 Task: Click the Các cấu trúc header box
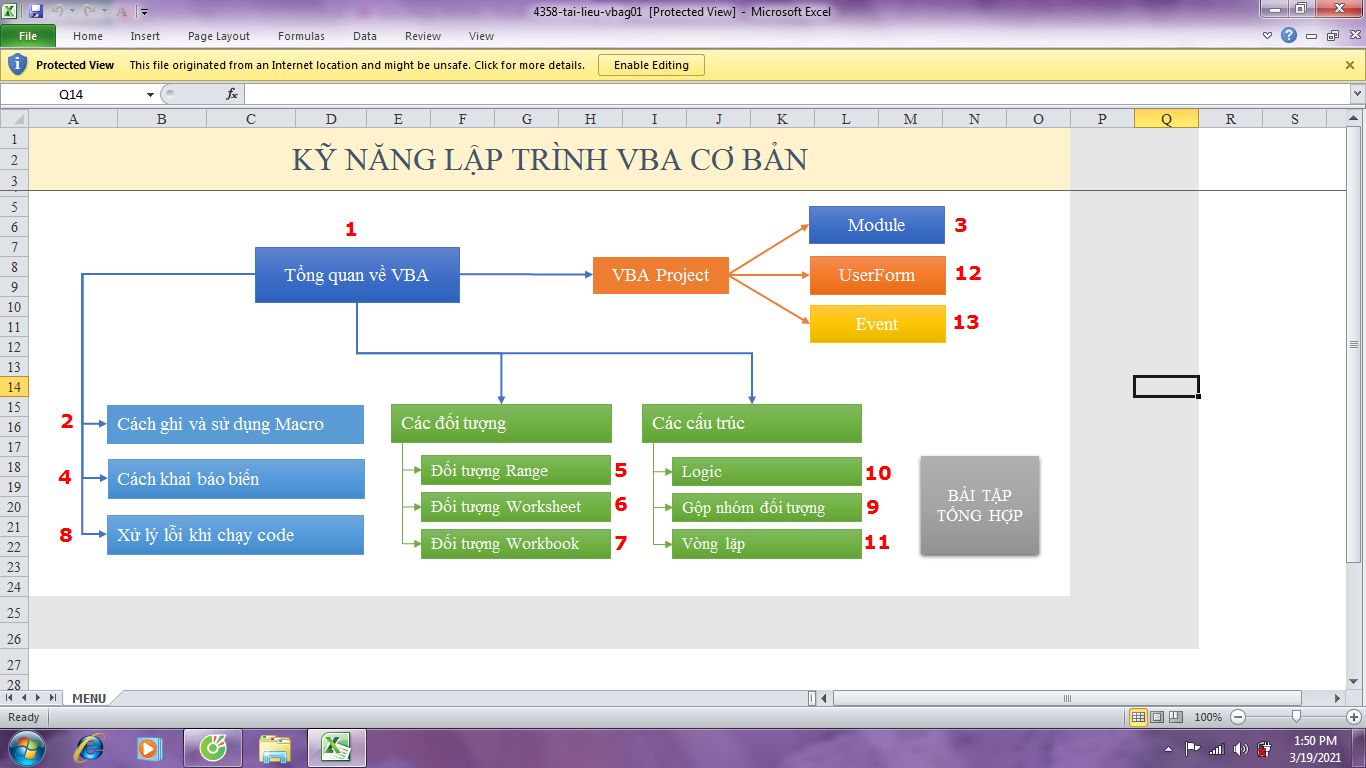pos(751,423)
